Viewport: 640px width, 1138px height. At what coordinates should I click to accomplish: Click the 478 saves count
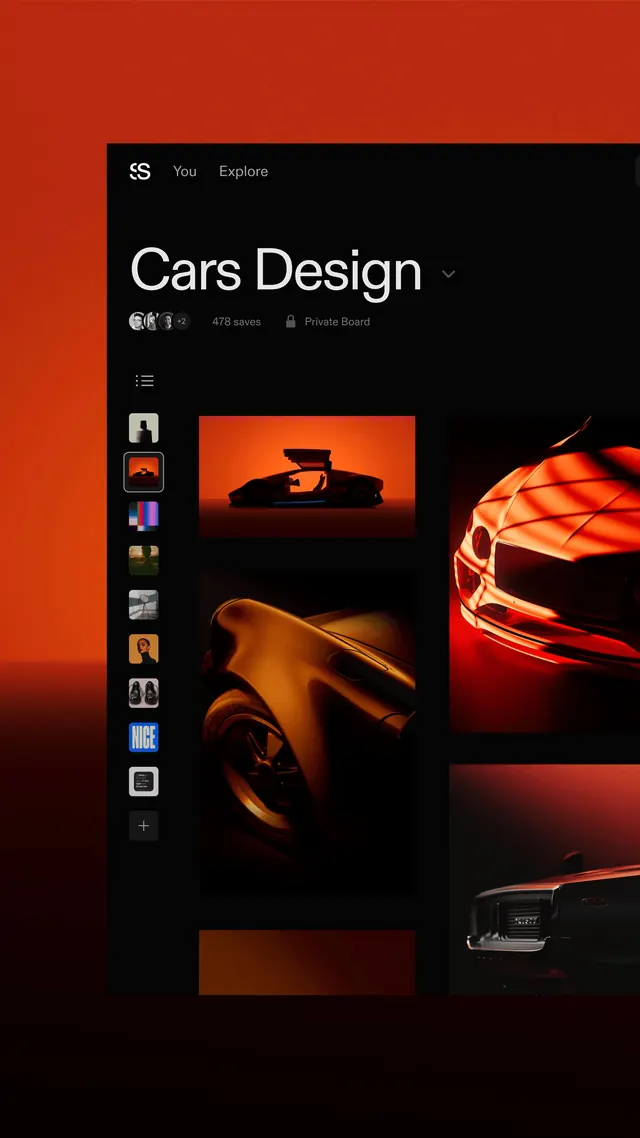tap(236, 322)
